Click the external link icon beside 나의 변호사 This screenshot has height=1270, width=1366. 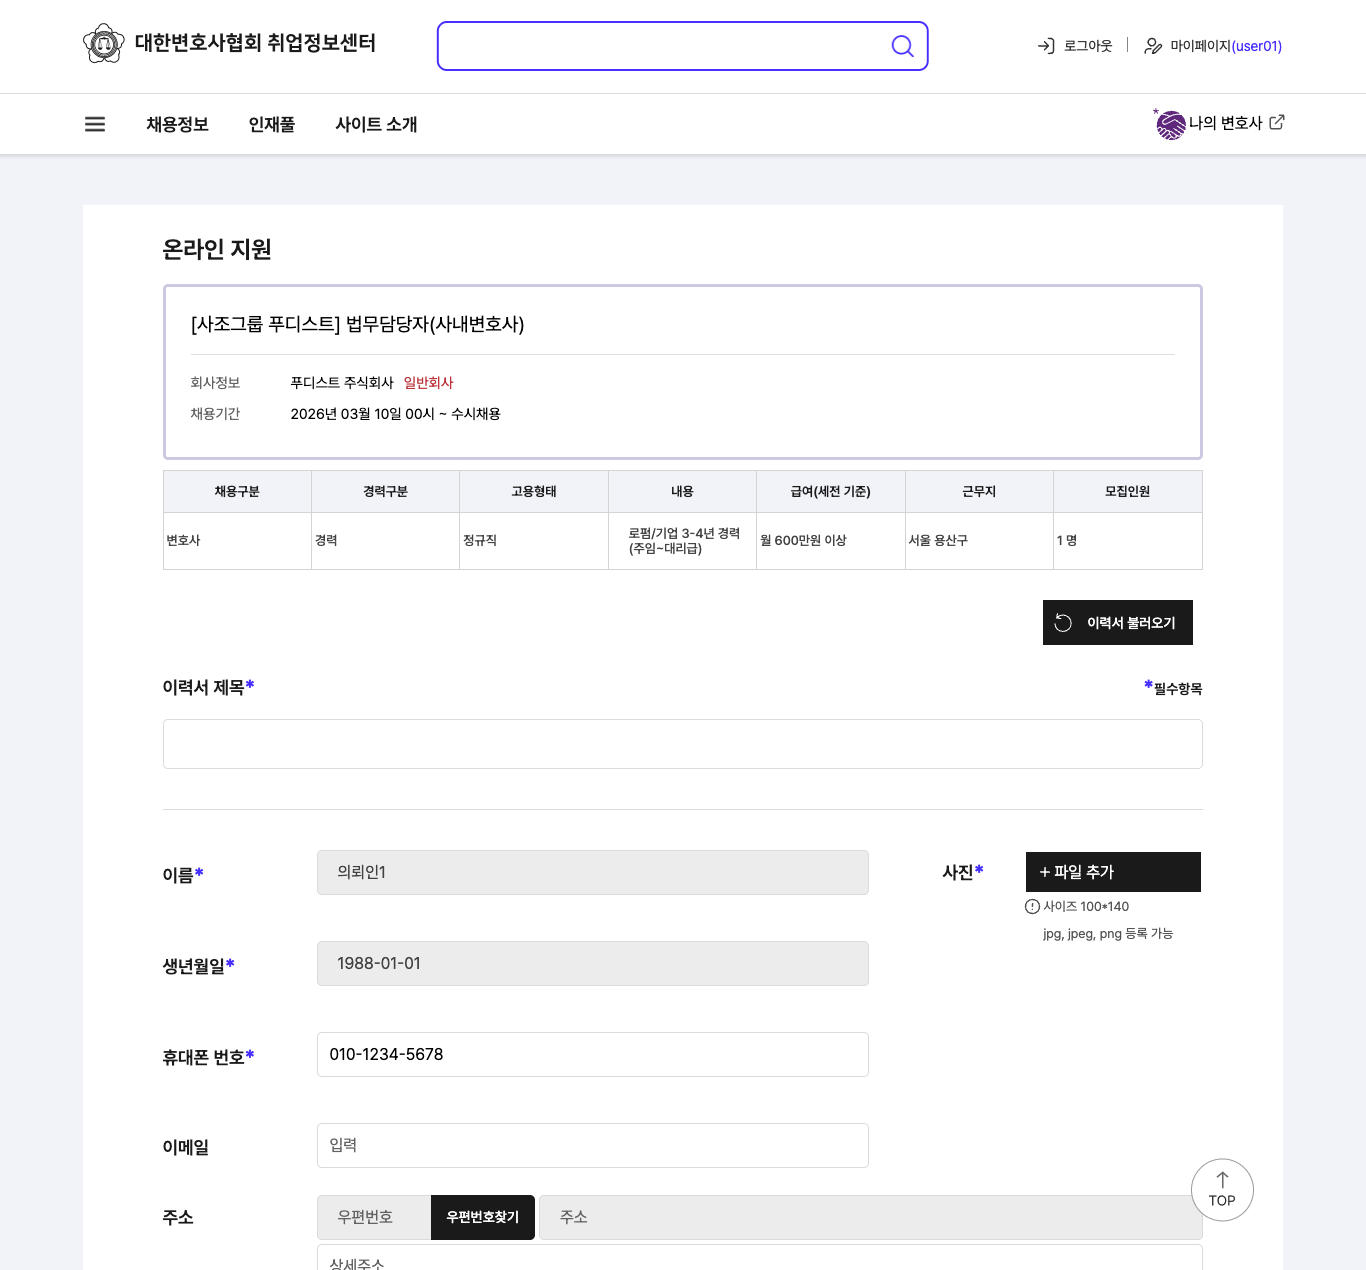(x=1277, y=122)
